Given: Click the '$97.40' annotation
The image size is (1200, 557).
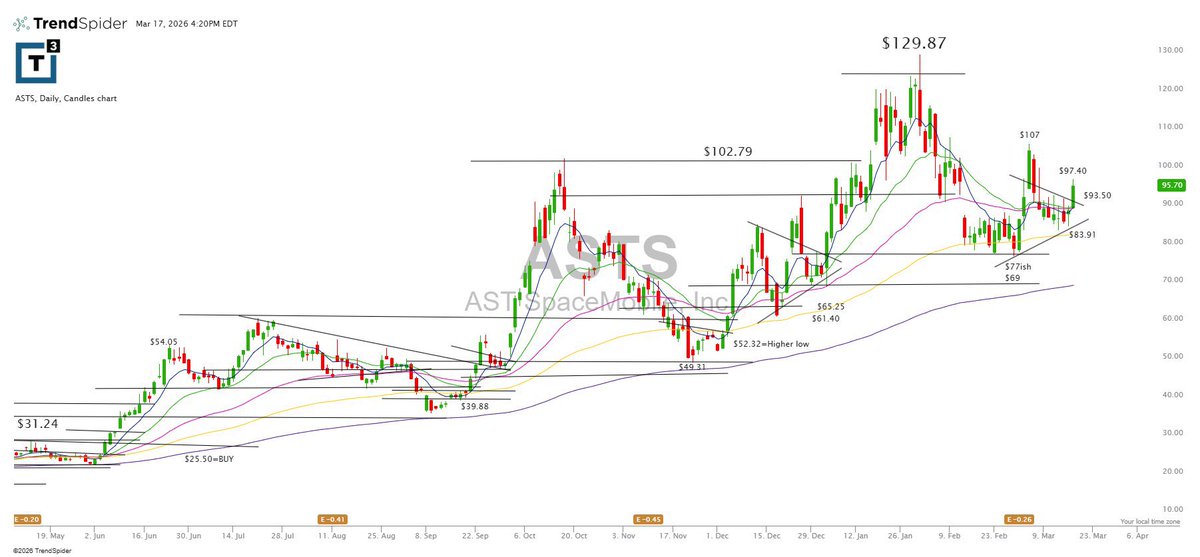Looking at the screenshot, I should coord(1072,171).
